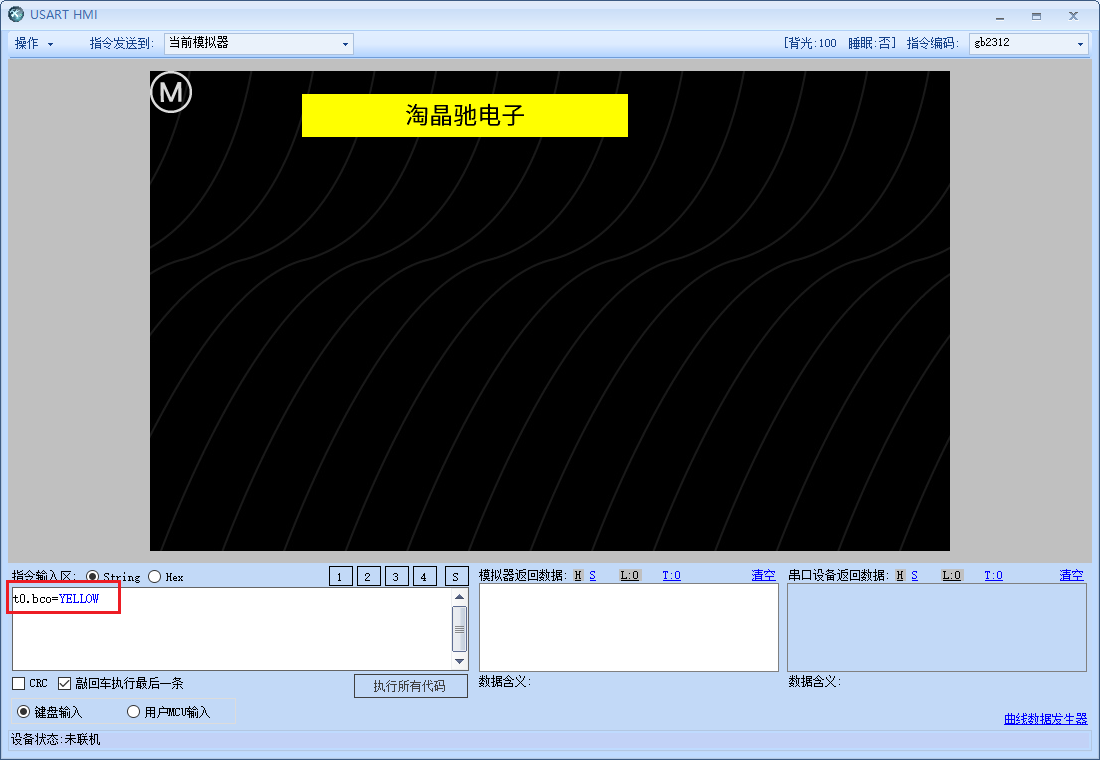Click quick command button 2

(x=368, y=576)
